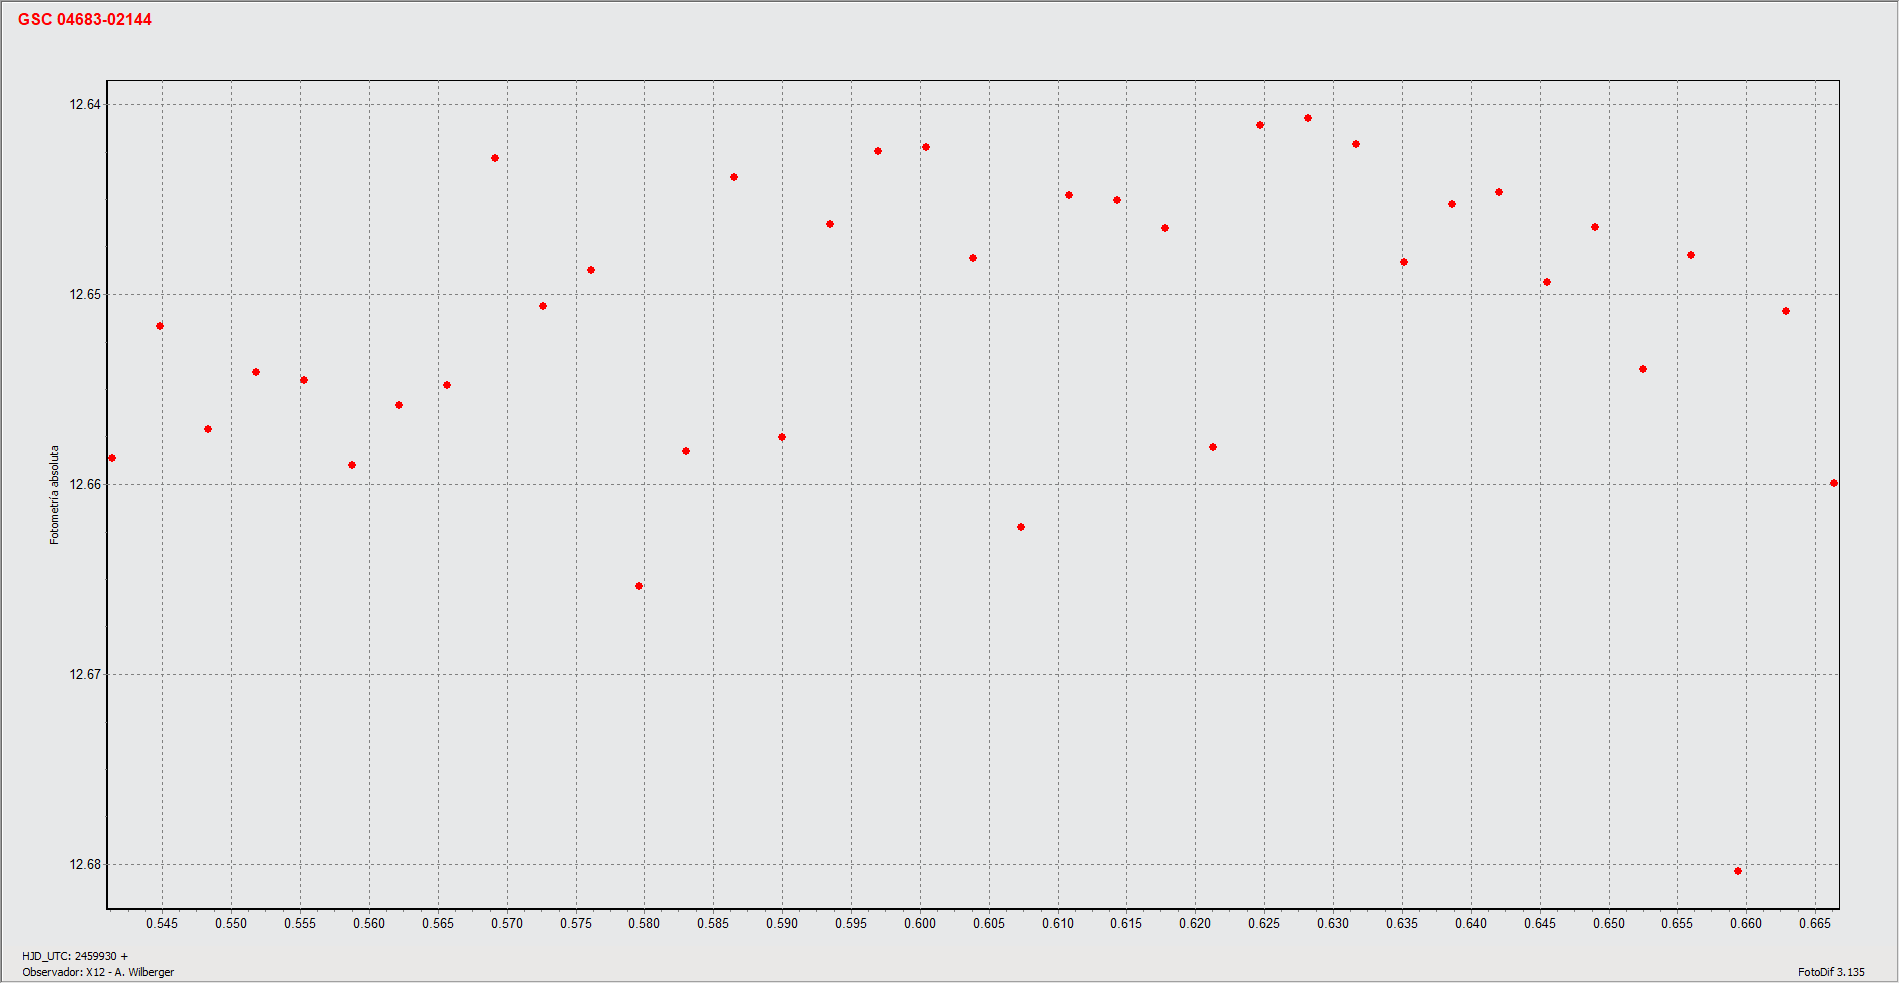Click the 12.68 y-axis tick label
This screenshot has width=1900, height=984.
[85, 865]
